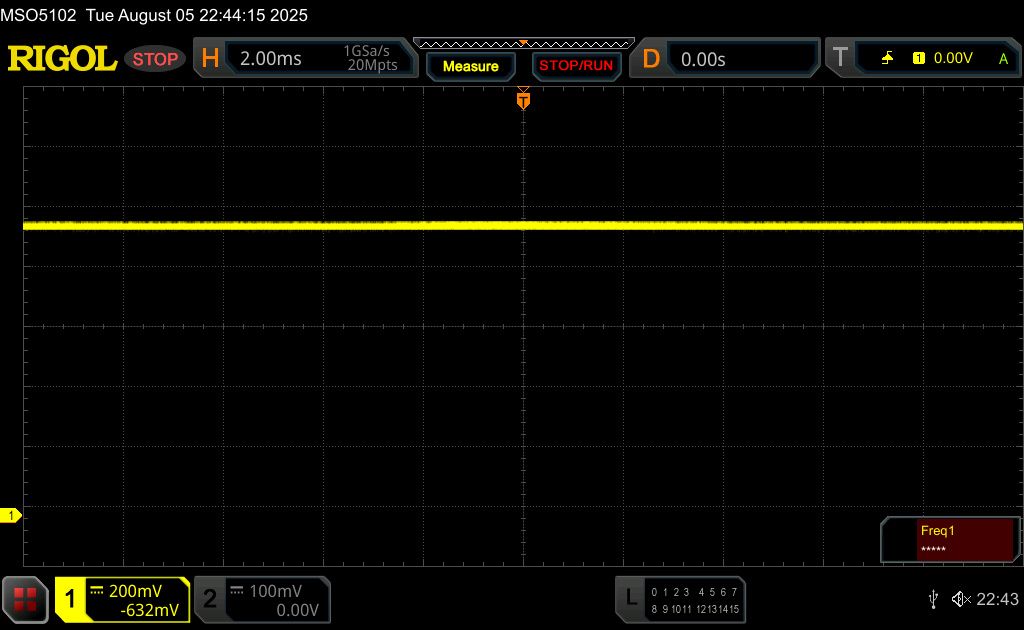This screenshot has width=1024, height=630.
Task: Click the red STOP status indicator
Action: (x=155, y=59)
